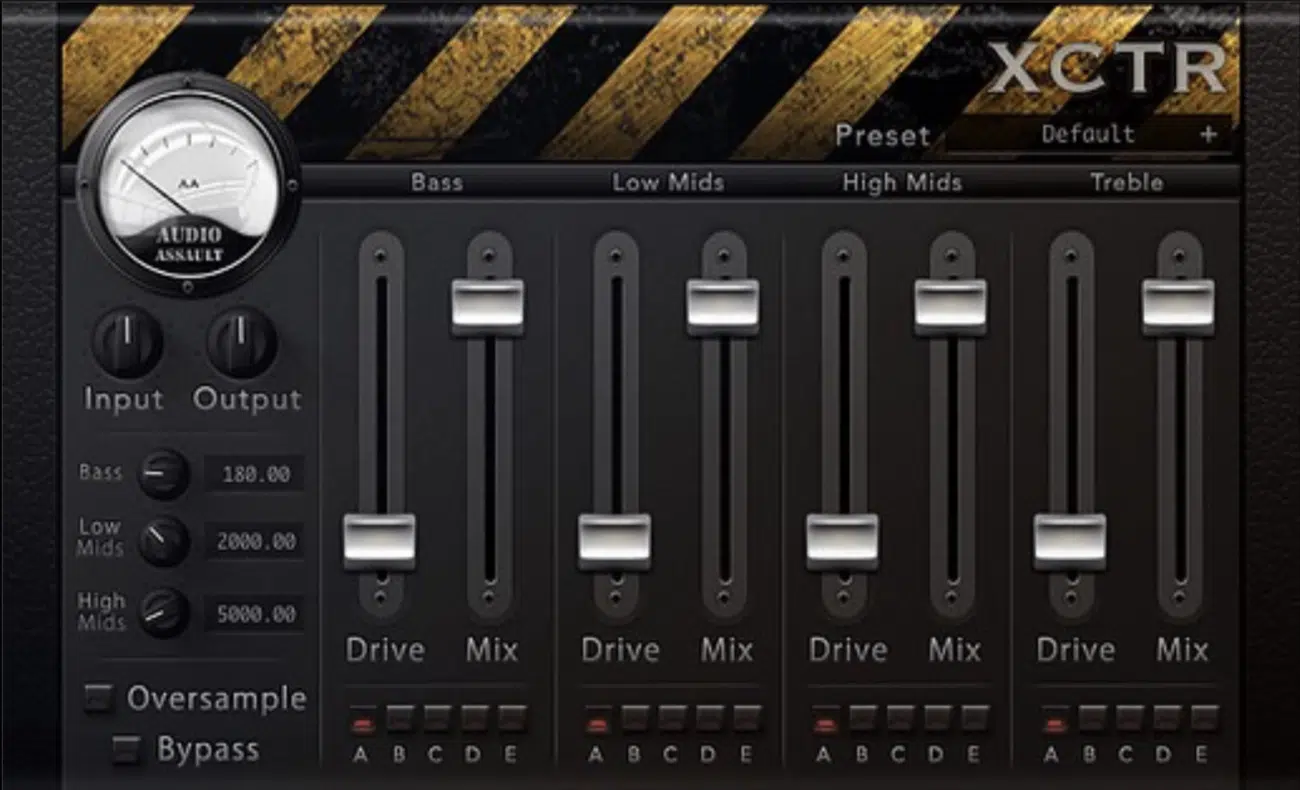Screen dimensions: 1300x790
Task: Grab the Bass Drive slider handle
Action: pos(380,541)
